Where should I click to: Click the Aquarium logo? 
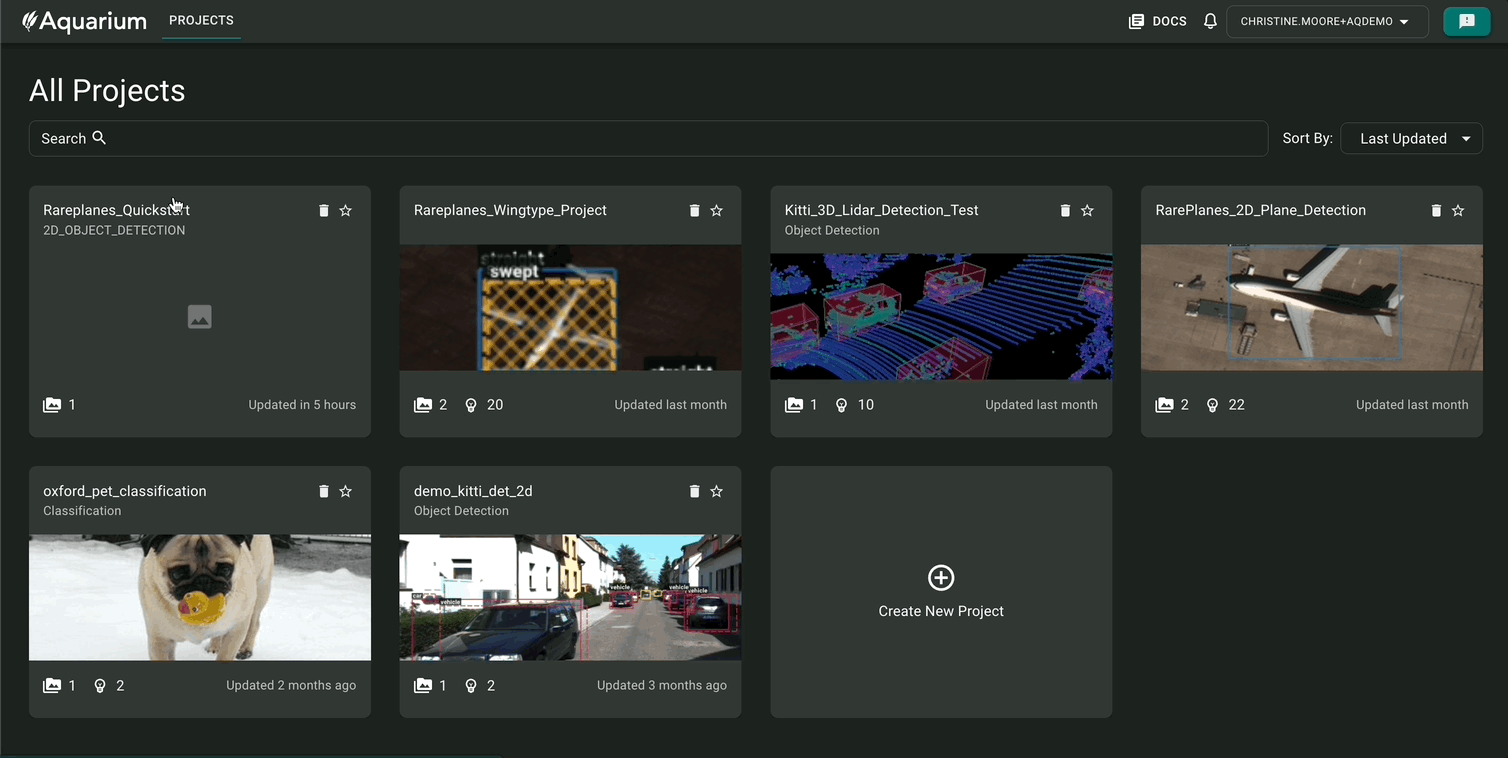coord(84,21)
